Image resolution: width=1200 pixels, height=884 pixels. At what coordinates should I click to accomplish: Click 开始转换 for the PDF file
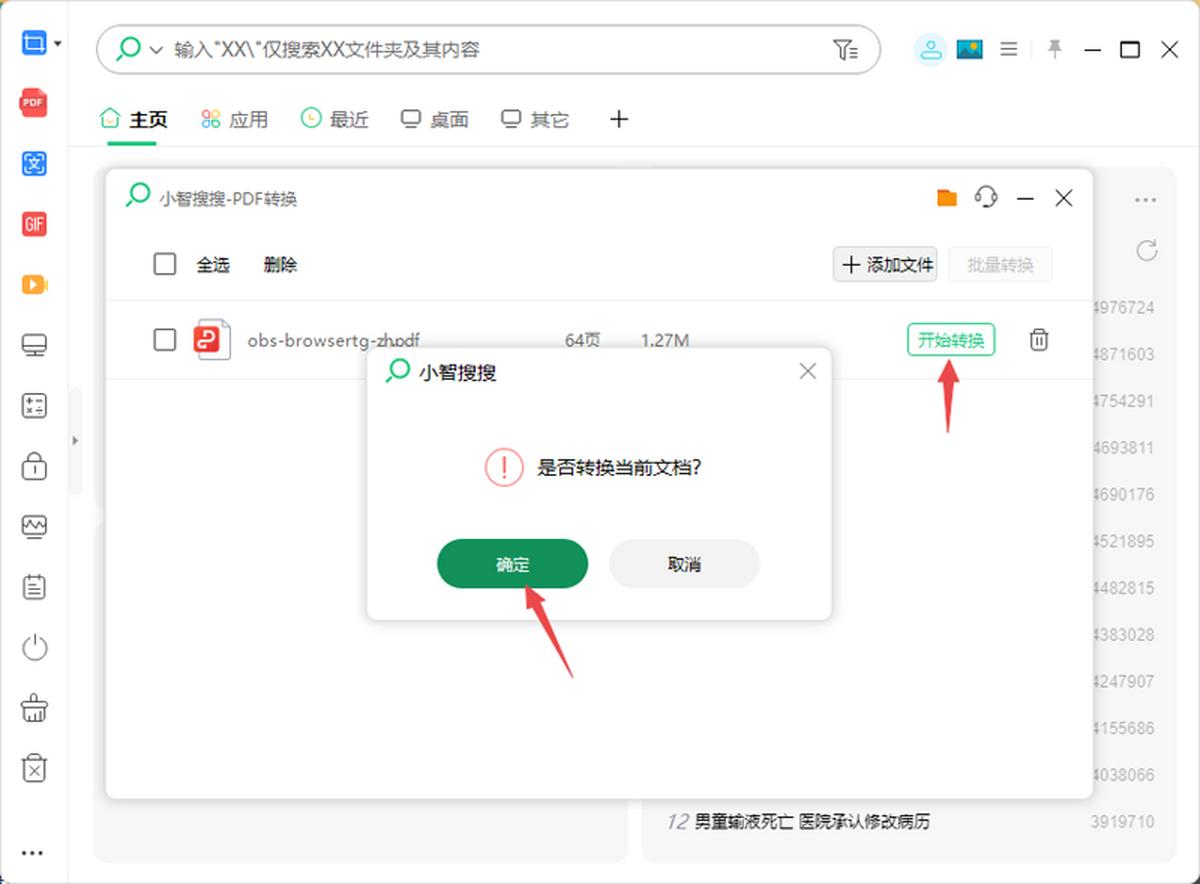coord(951,340)
